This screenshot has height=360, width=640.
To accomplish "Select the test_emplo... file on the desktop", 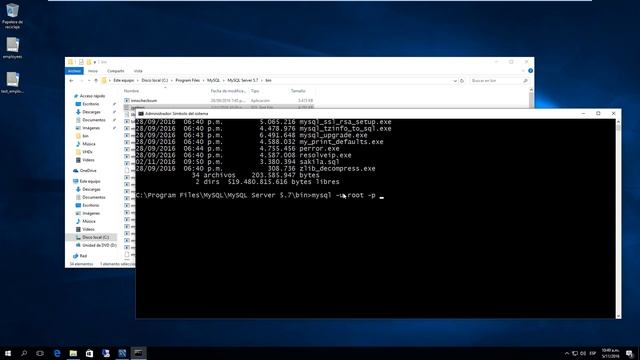I will 12,82.
